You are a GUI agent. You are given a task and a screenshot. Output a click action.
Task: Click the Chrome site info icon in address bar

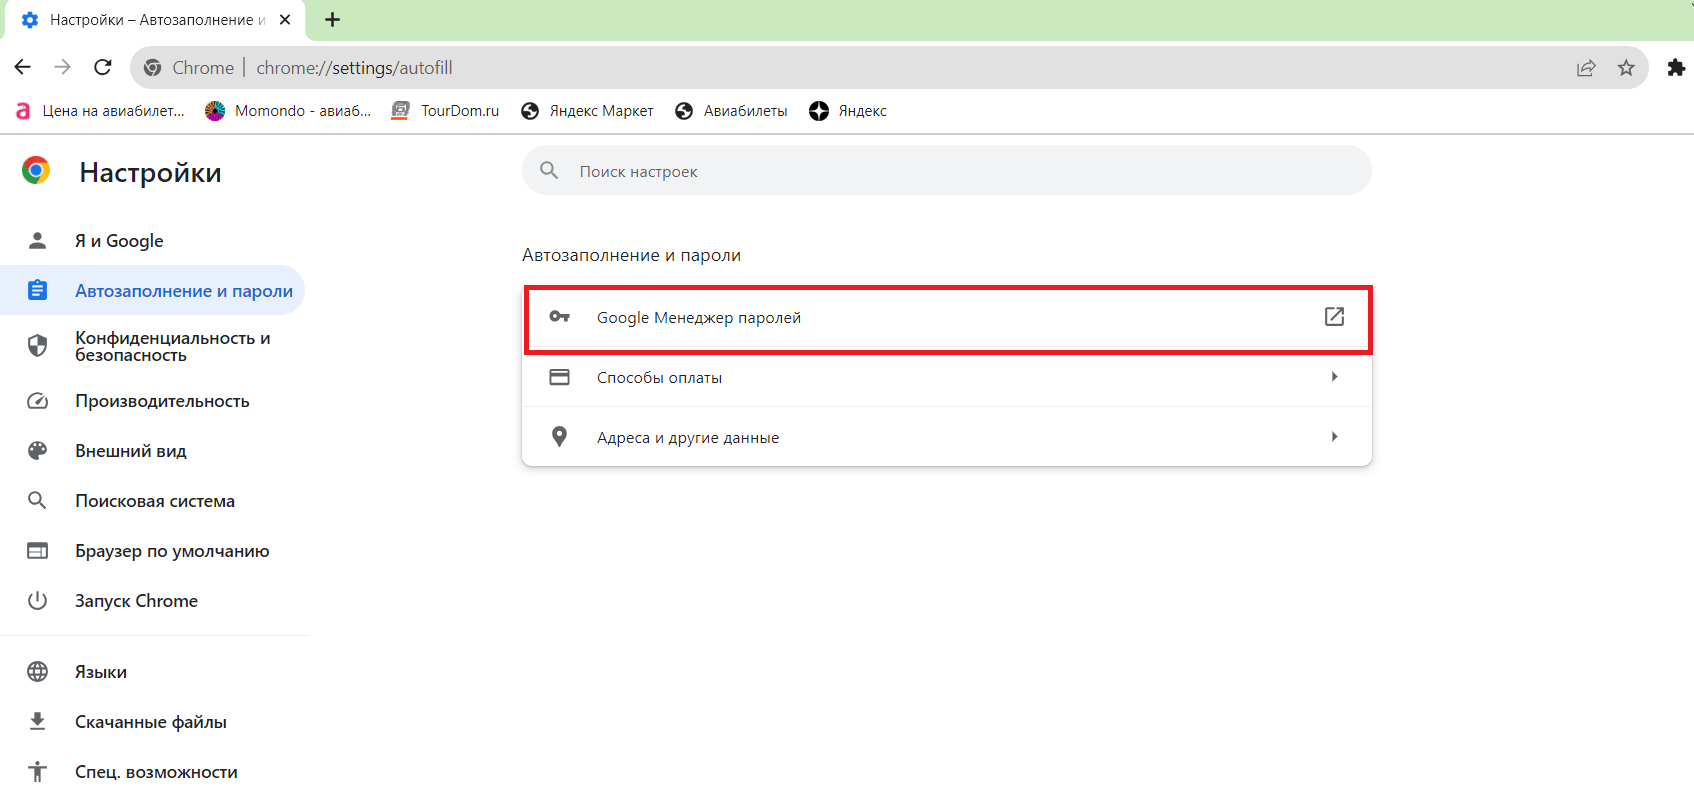(x=153, y=68)
